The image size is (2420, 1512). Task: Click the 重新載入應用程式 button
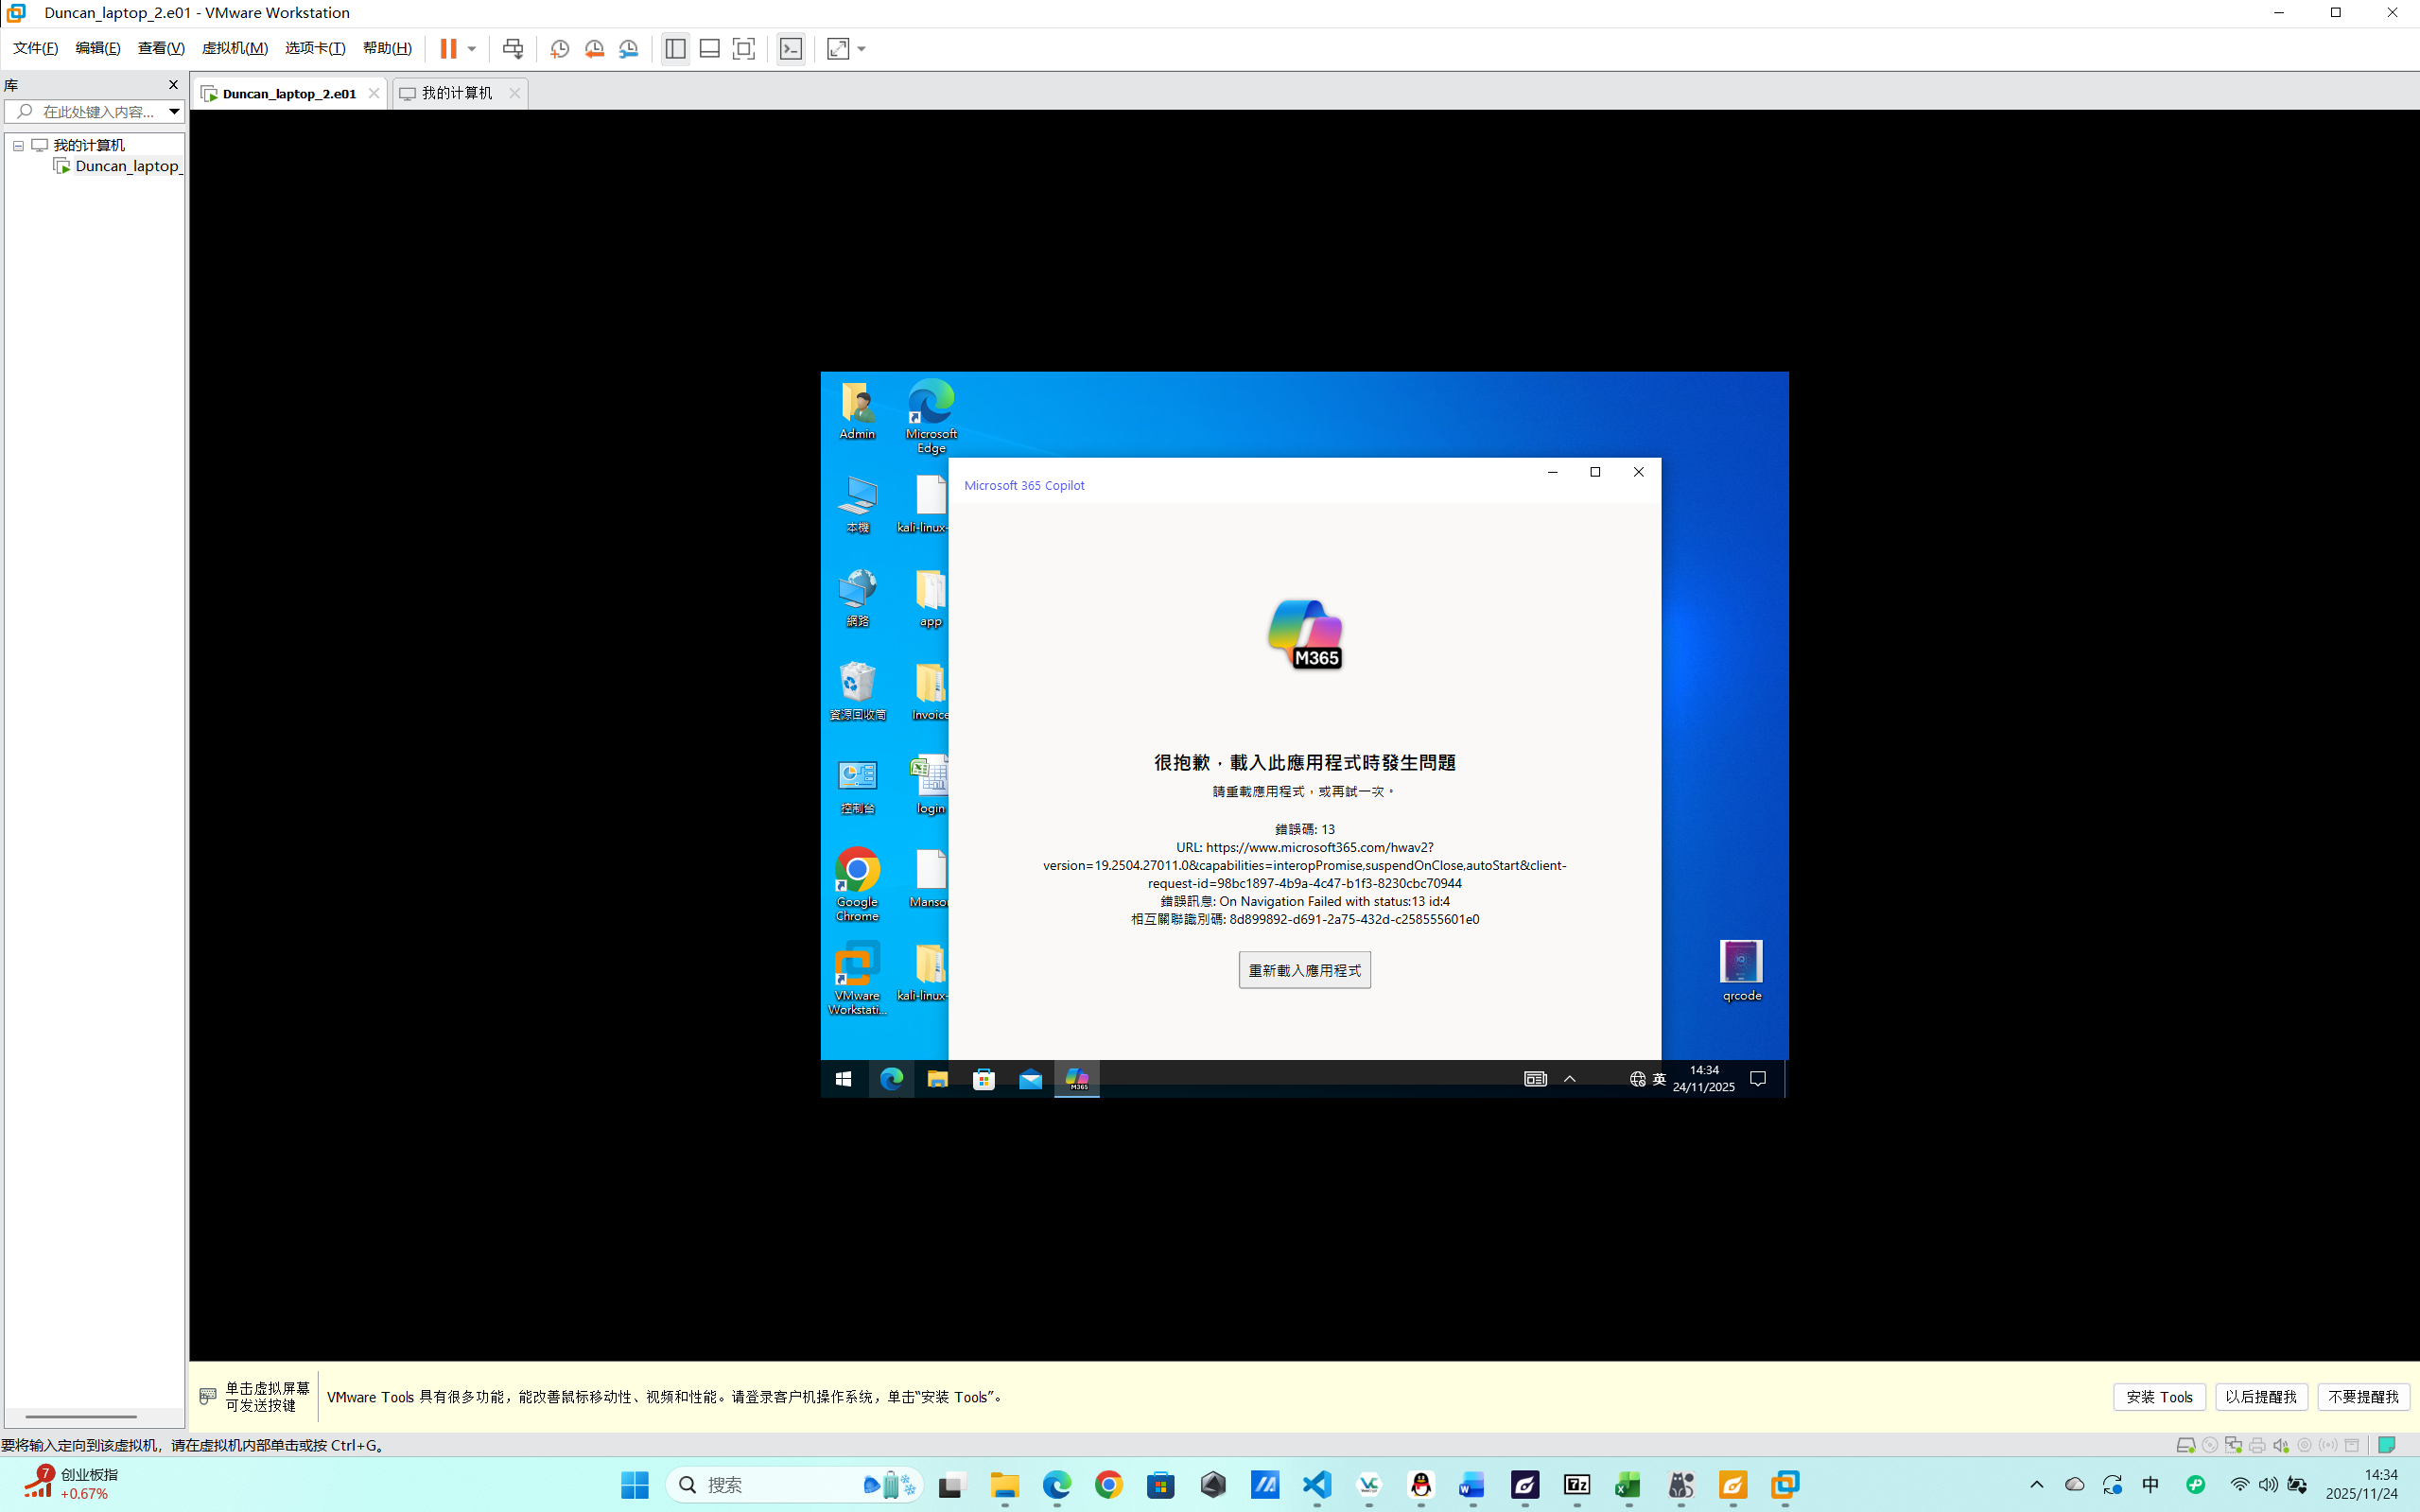1304,970
